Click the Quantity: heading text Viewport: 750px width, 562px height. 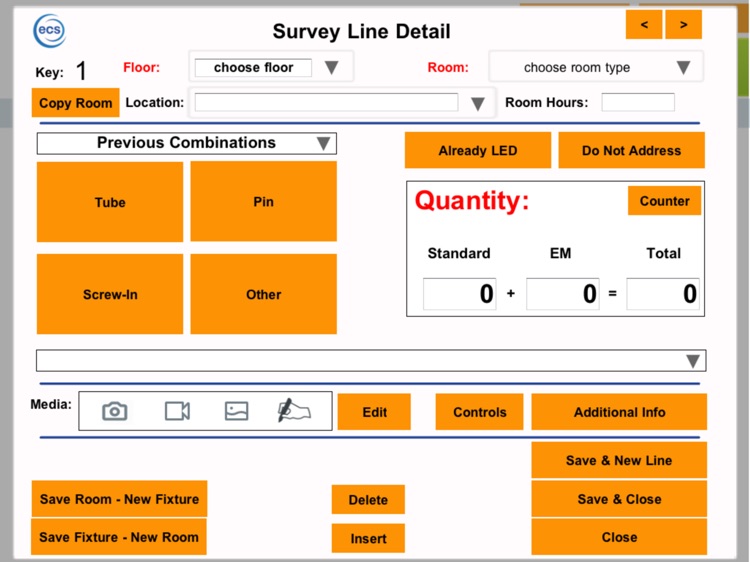pos(472,200)
